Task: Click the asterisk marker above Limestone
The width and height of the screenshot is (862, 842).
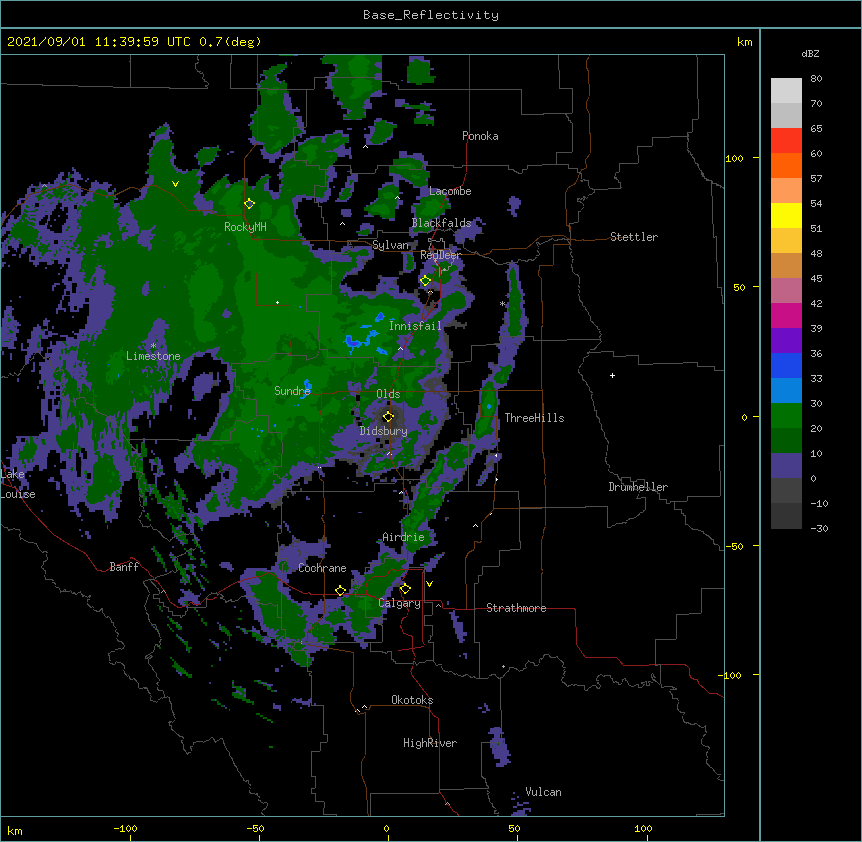Action: point(153,346)
